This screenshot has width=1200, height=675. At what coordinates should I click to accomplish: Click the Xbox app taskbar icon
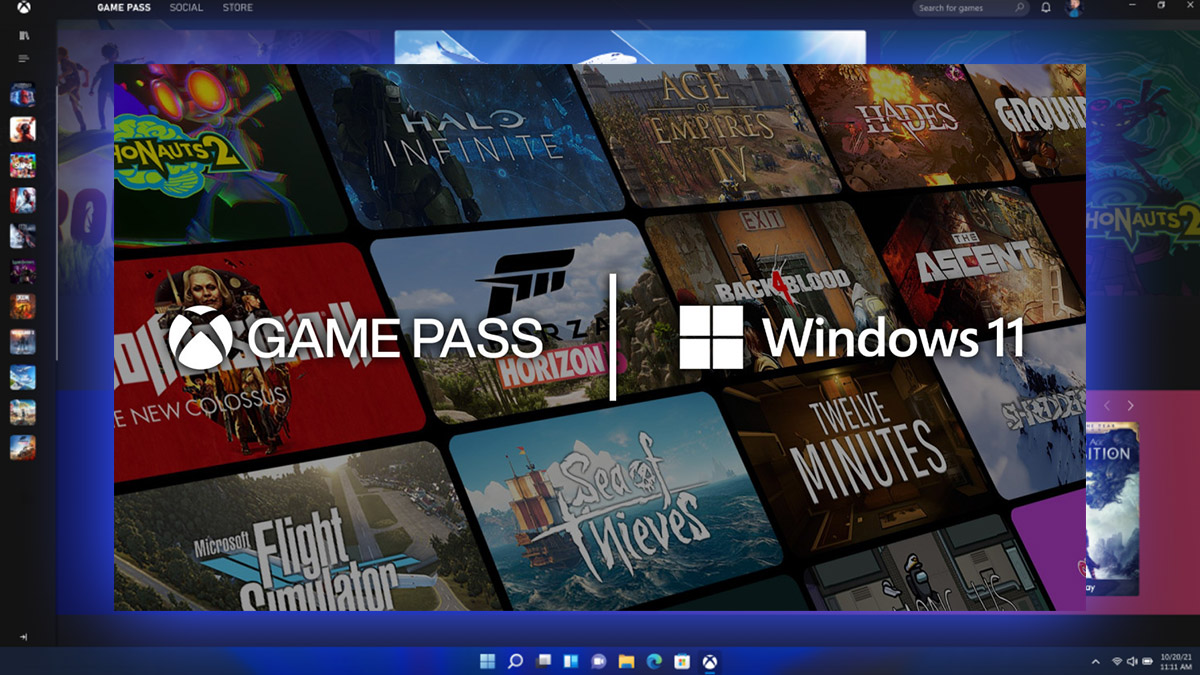pyautogui.click(x=709, y=661)
